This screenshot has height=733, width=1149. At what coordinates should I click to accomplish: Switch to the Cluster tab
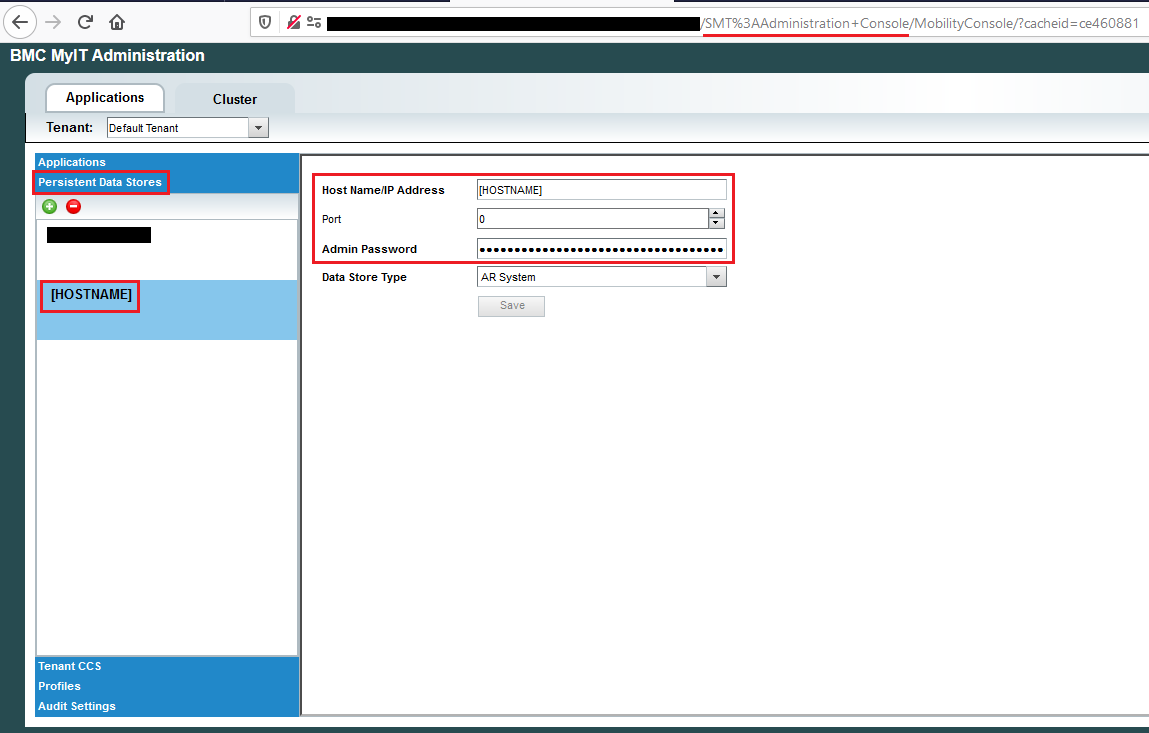[x=234, y=99]
